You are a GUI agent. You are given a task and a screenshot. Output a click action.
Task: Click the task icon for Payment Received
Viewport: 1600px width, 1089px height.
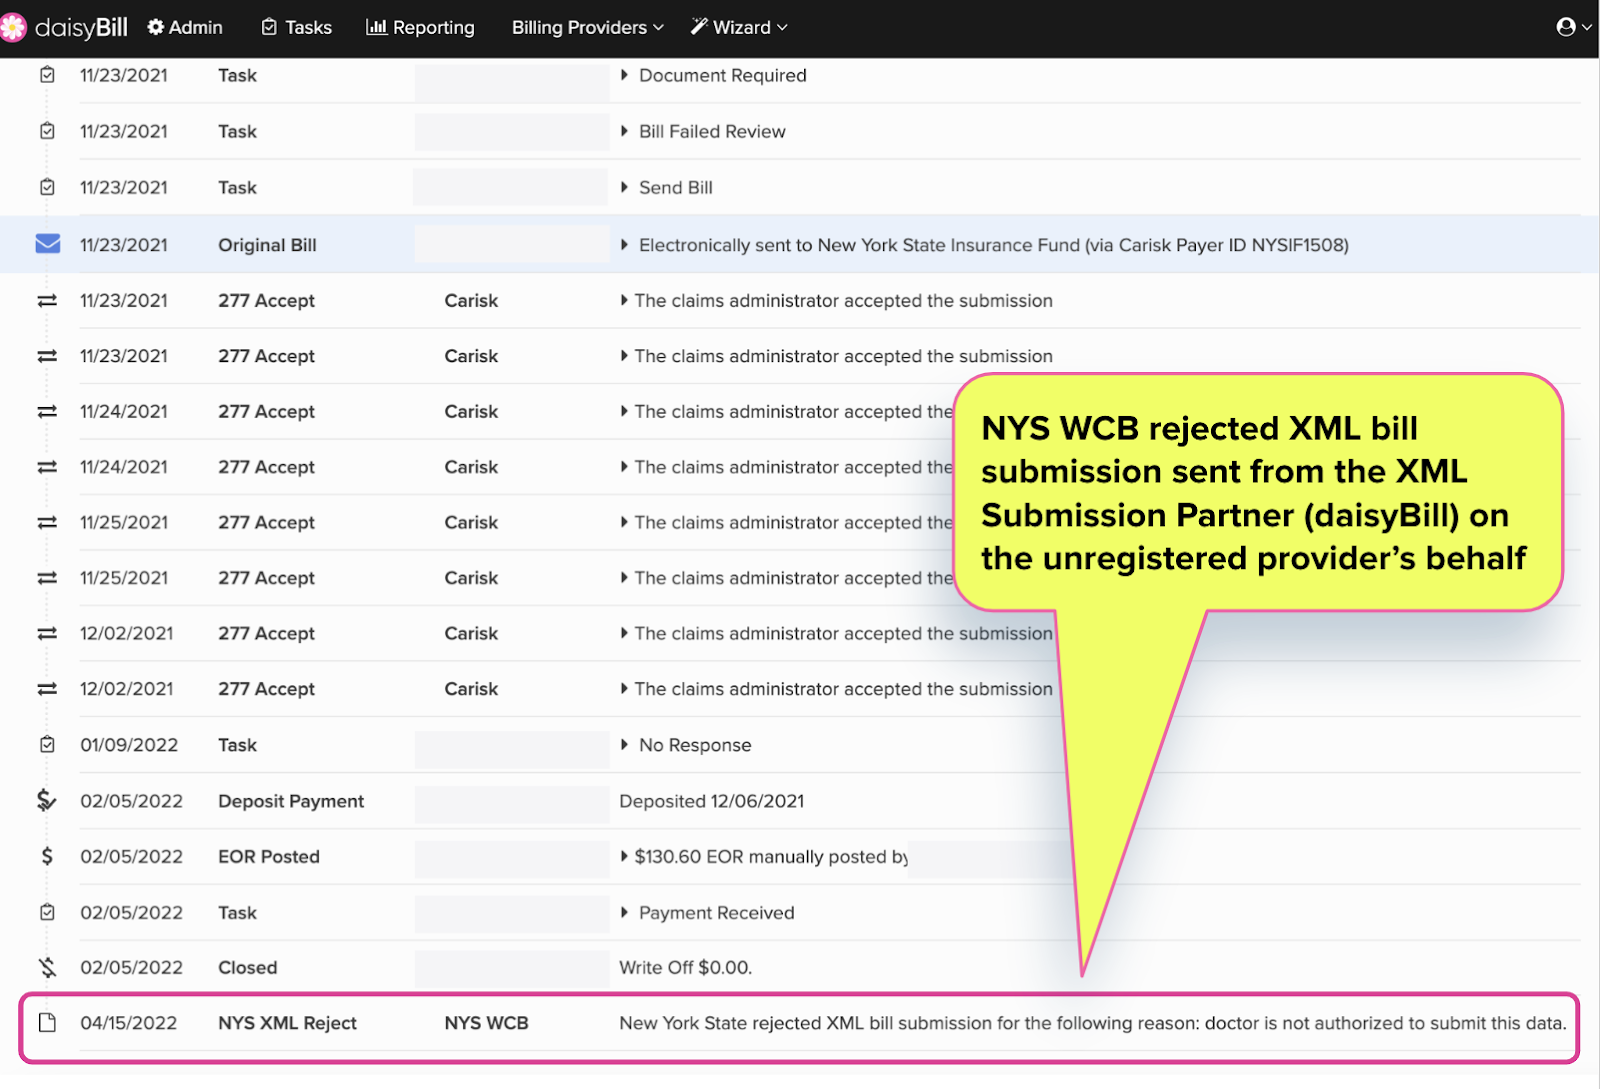coord(47,912)
